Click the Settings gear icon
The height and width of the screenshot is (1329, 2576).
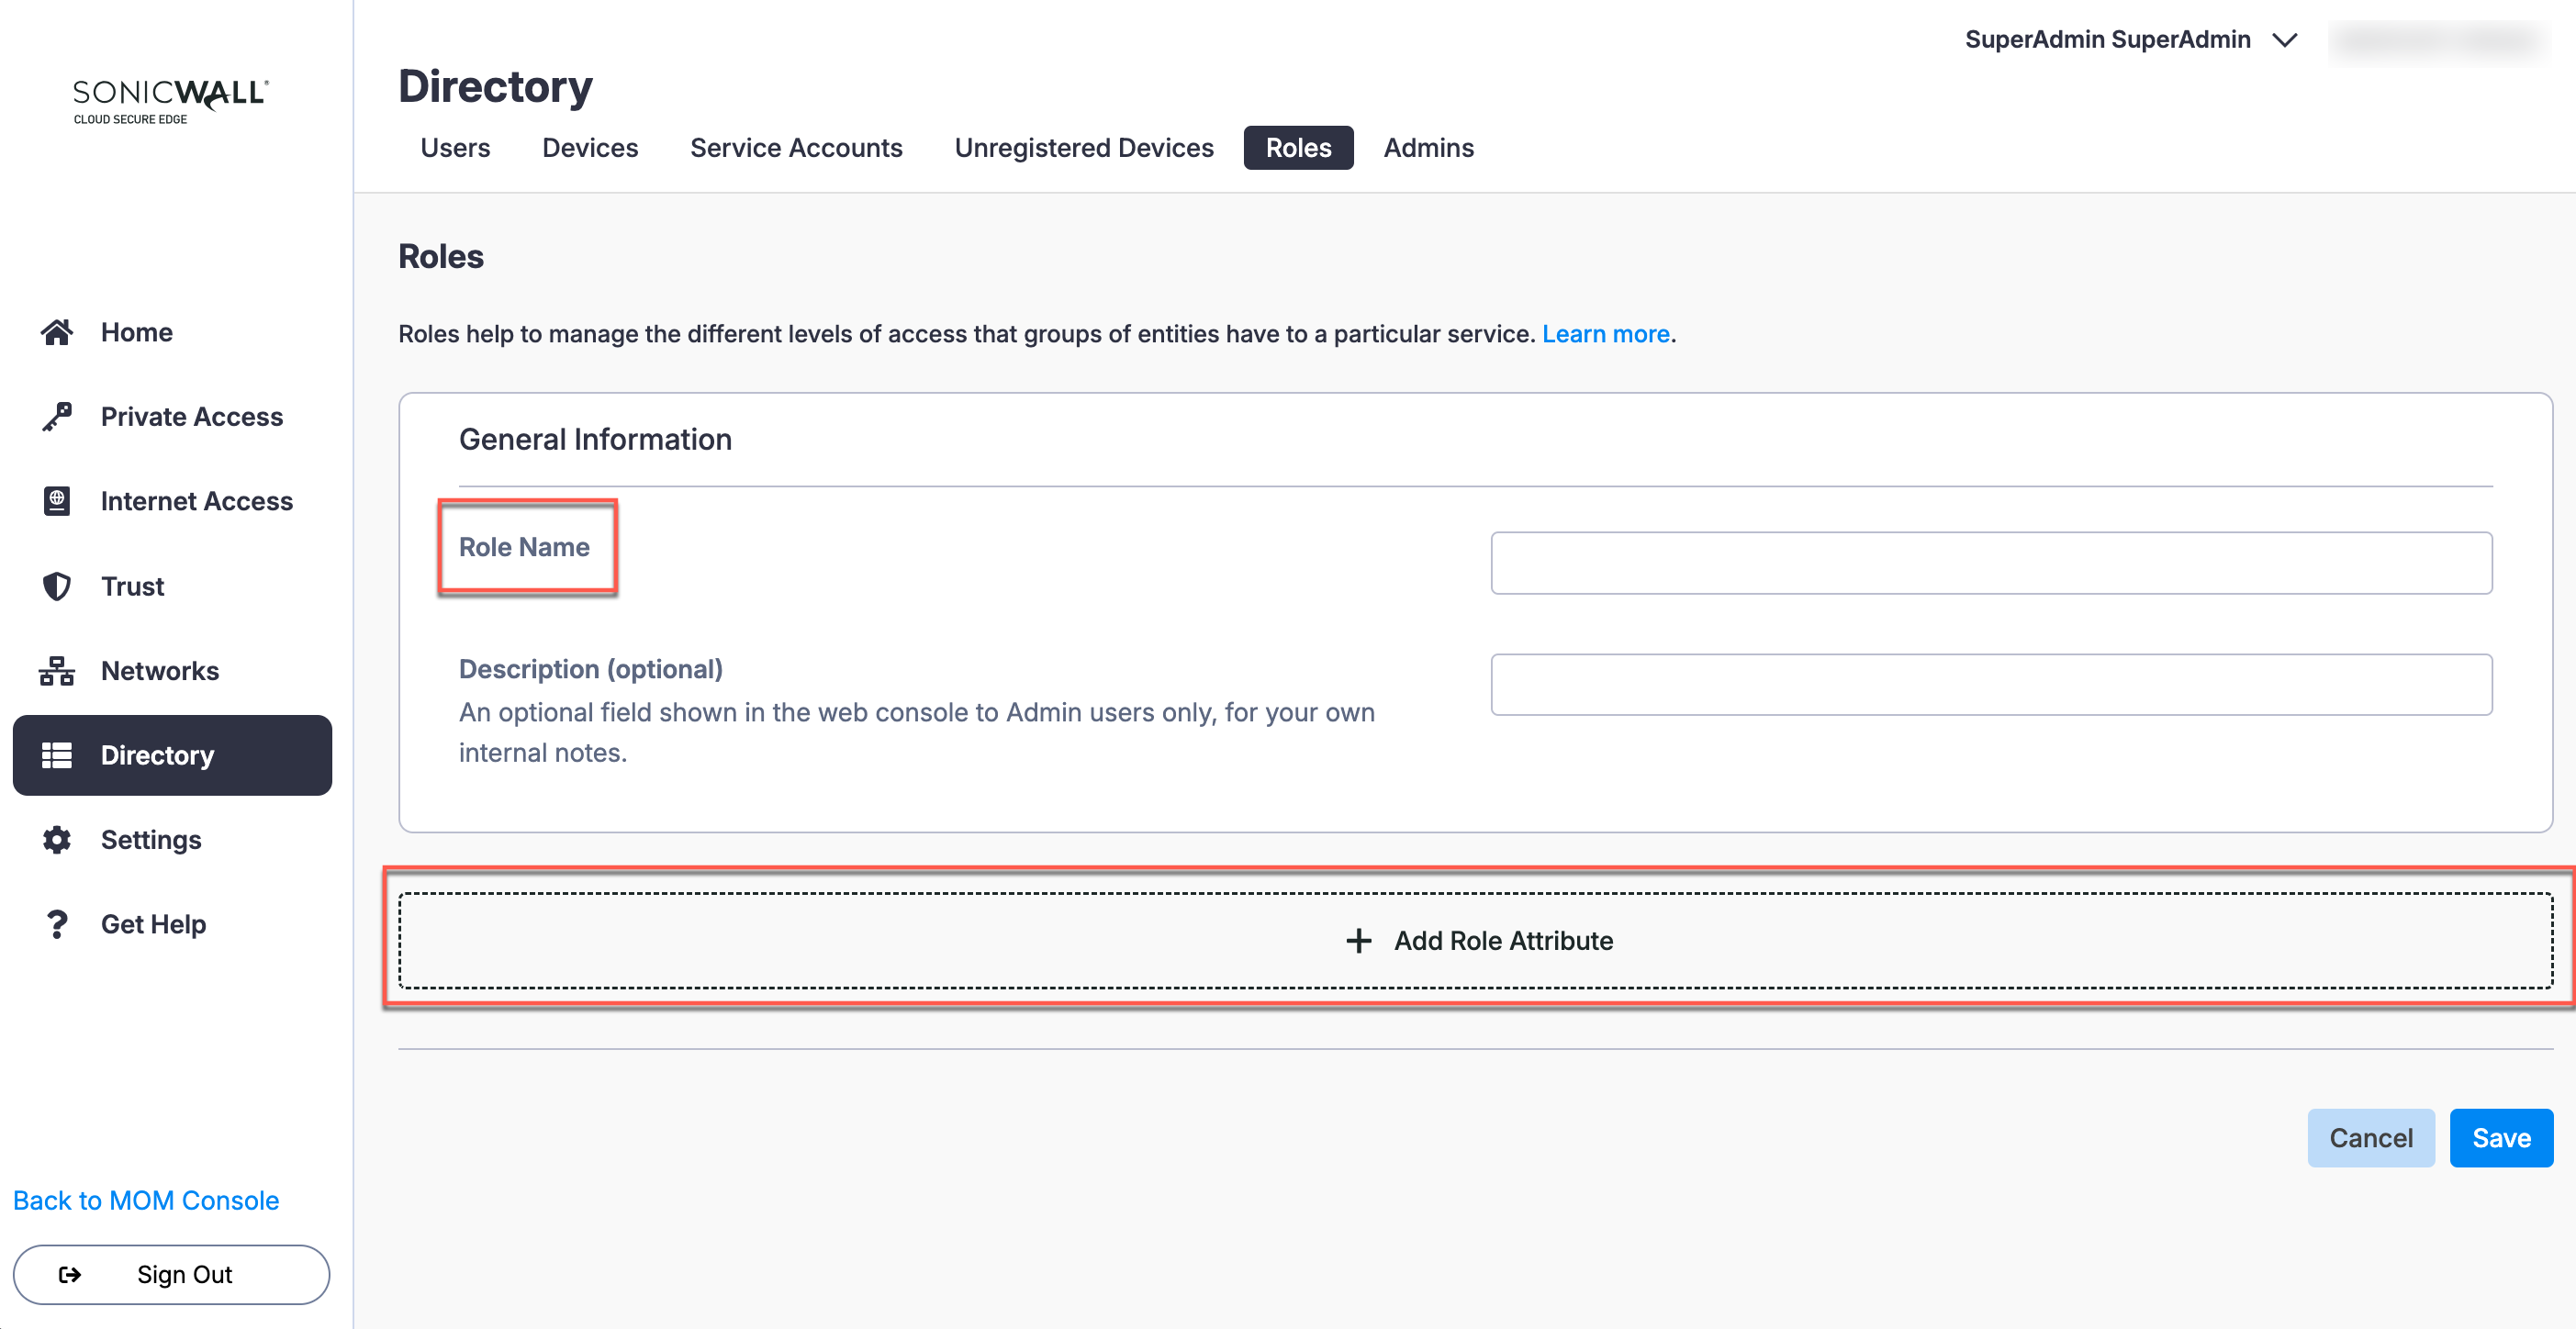(57, 840)
